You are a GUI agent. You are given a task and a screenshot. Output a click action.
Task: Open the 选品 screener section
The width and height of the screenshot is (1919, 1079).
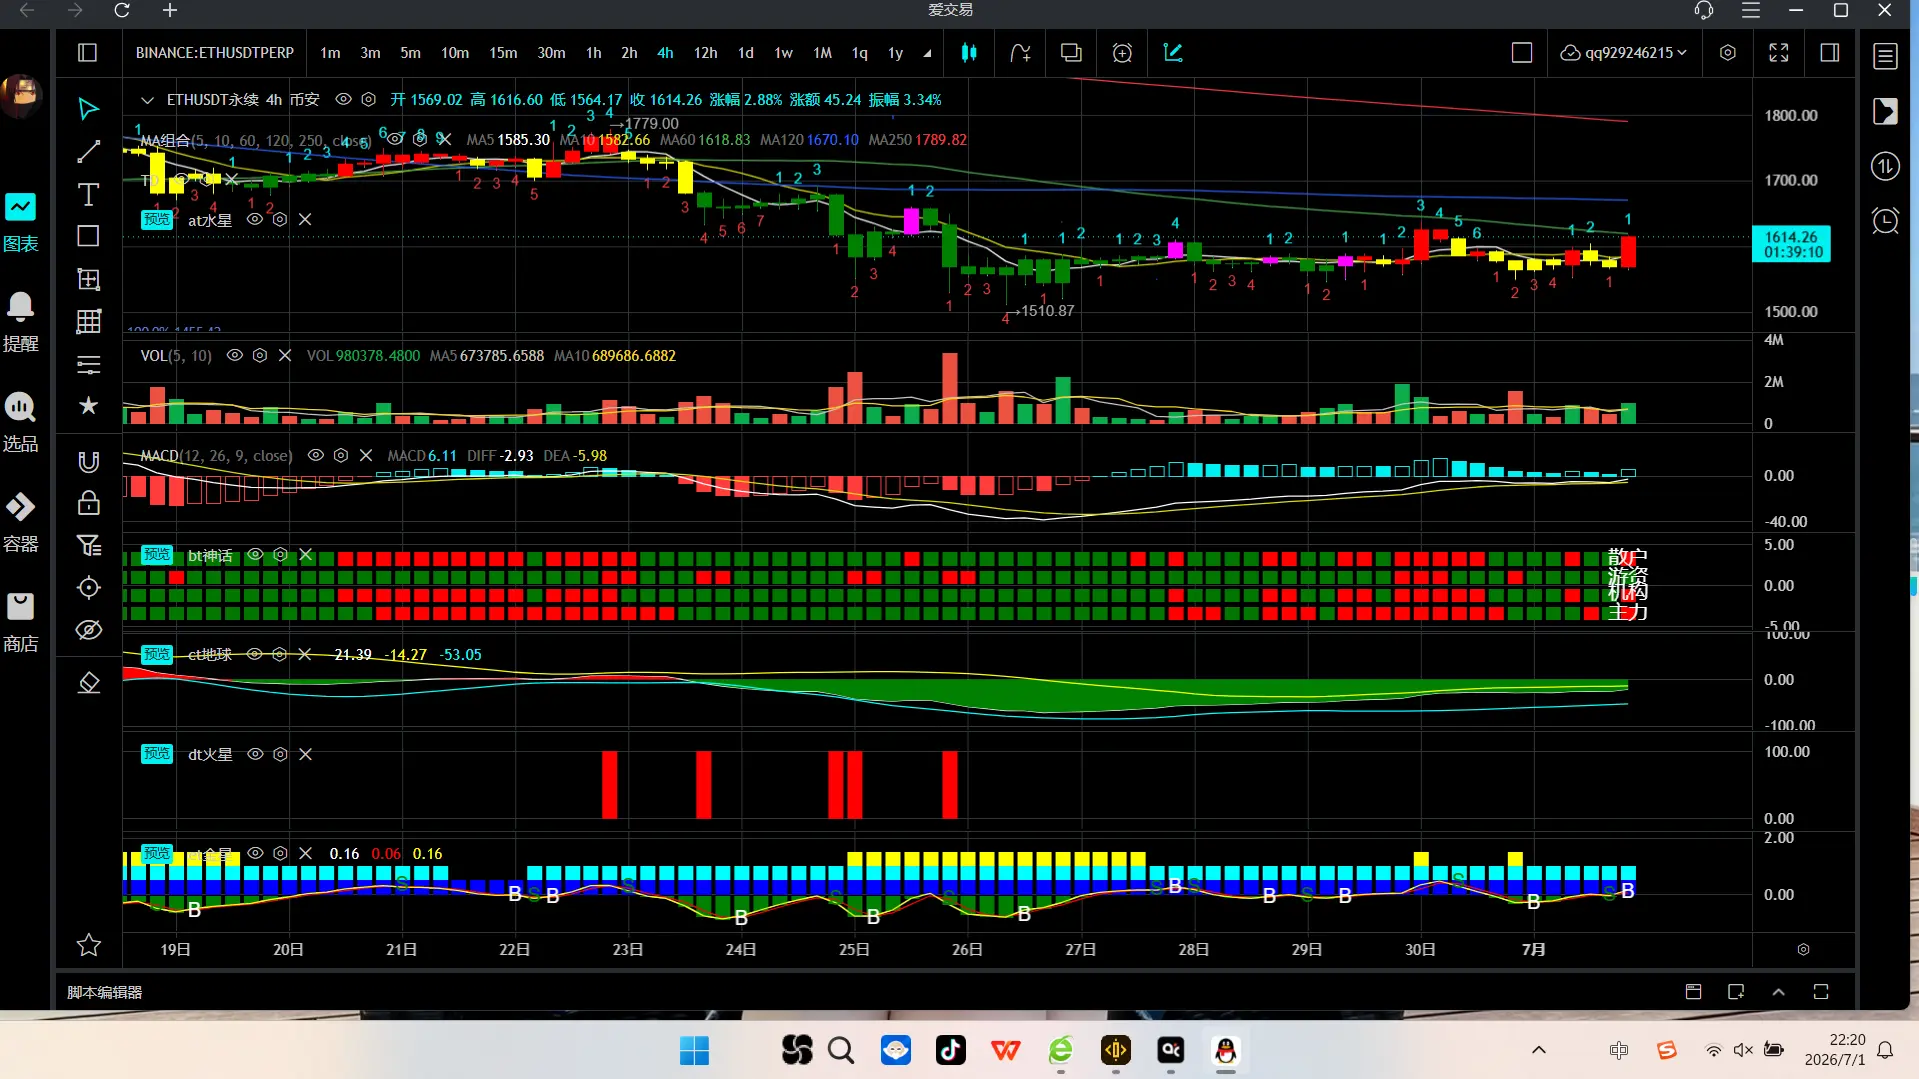point(20,423)
